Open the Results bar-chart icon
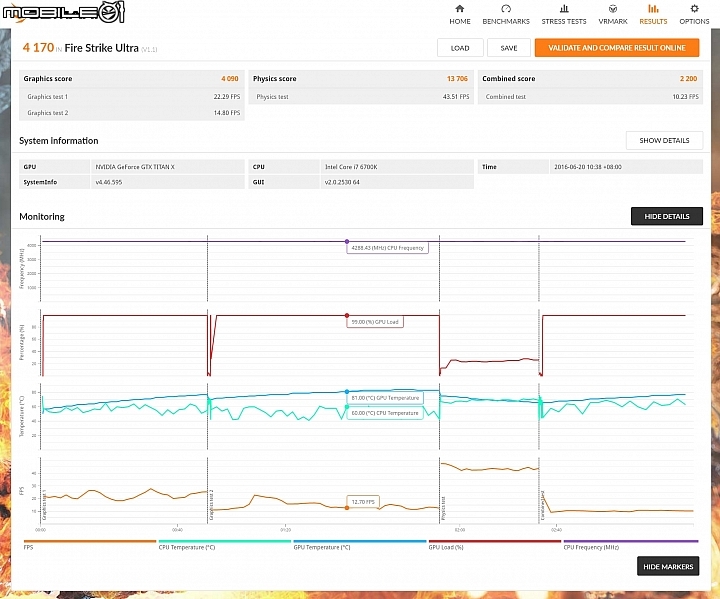The width and height of the screenshot is (720, 599). (x=653, y=8)
